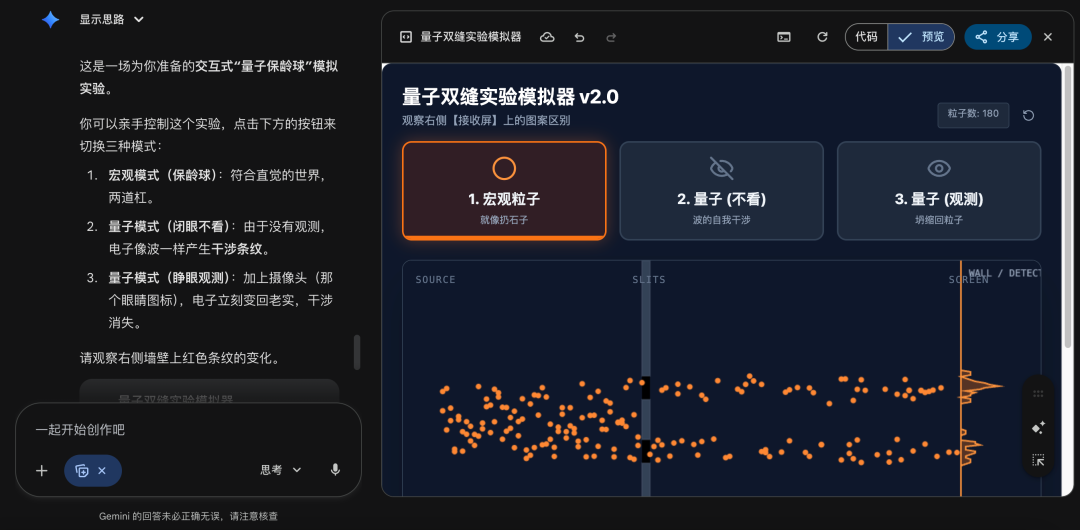Reload the preview with refresh icon

tap(822, 37)
